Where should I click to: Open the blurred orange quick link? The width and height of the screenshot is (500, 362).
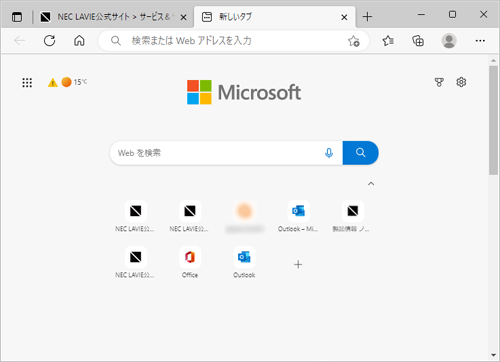(244, 216)
